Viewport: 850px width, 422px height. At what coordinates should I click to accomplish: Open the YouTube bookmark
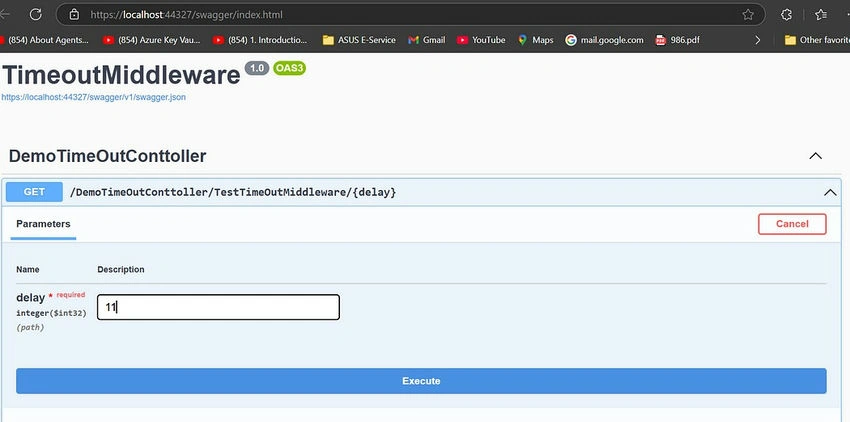[481, 40]
